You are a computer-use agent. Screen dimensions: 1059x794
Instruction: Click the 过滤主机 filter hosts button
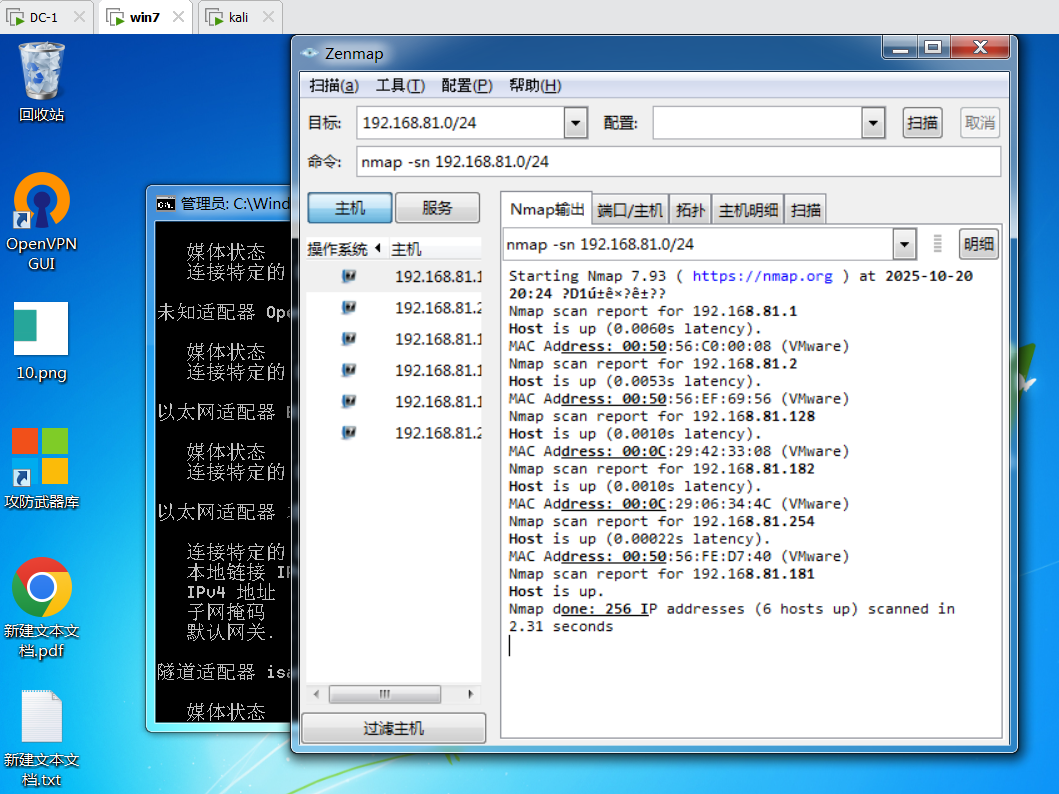pos(394,729)
